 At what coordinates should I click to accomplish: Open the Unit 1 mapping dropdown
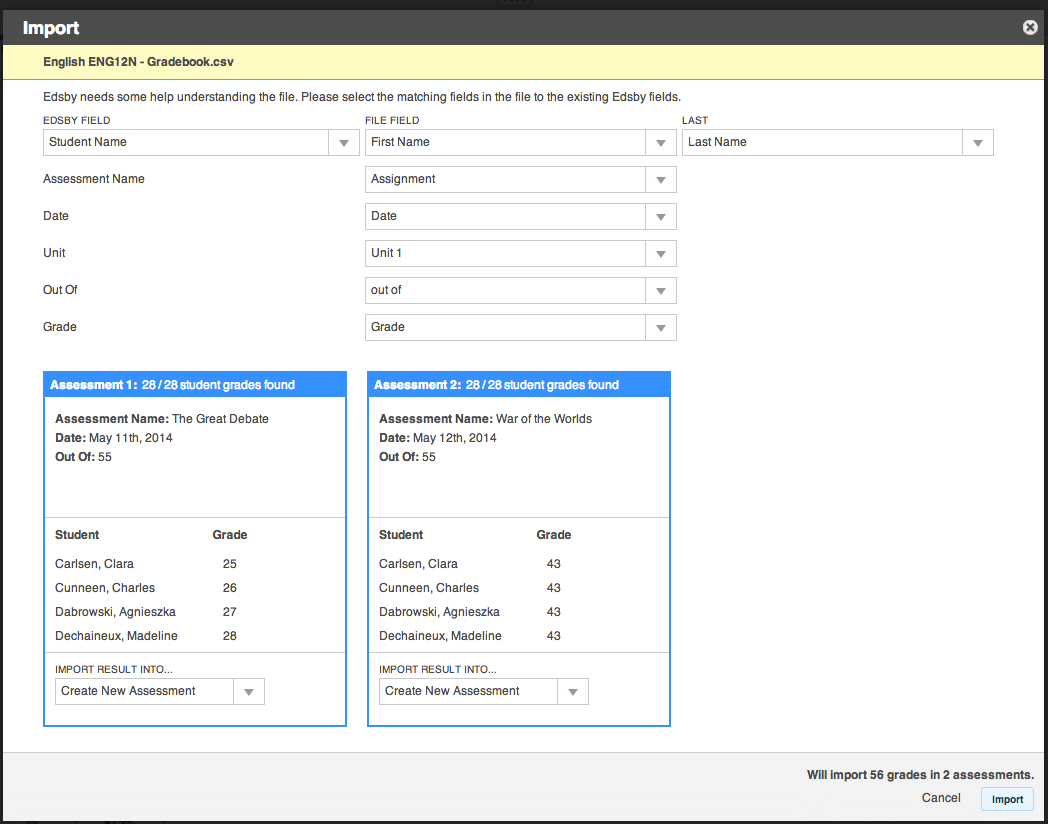(x=660, y=253)
